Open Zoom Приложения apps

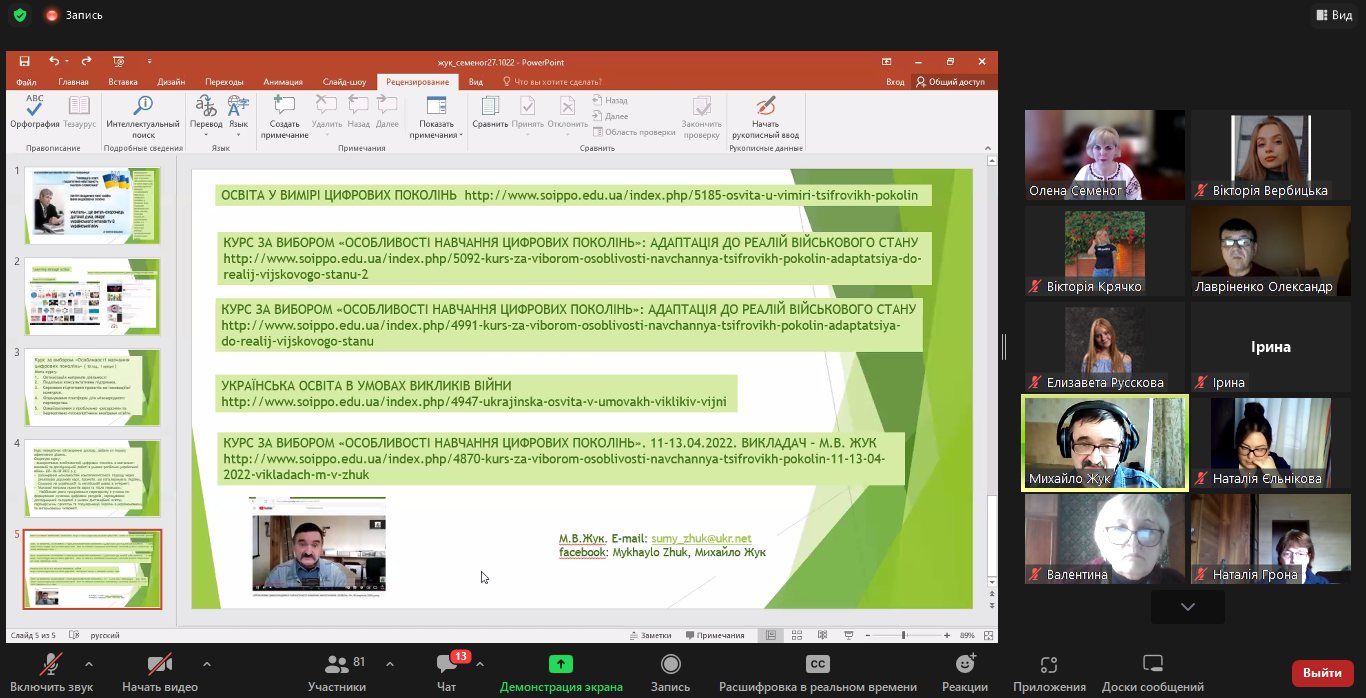(x=1049, y=673)
